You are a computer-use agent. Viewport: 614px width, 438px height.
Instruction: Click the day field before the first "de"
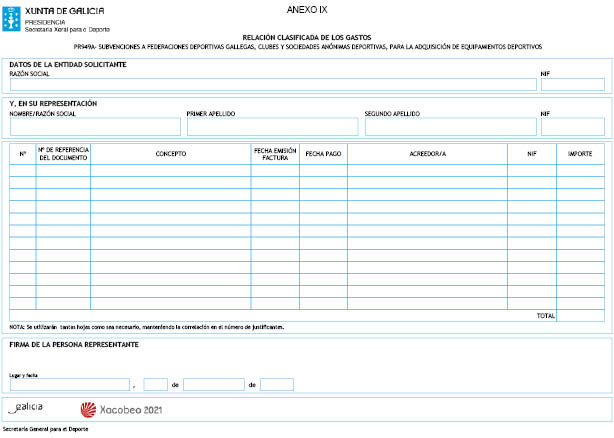(x=155, y=384)
